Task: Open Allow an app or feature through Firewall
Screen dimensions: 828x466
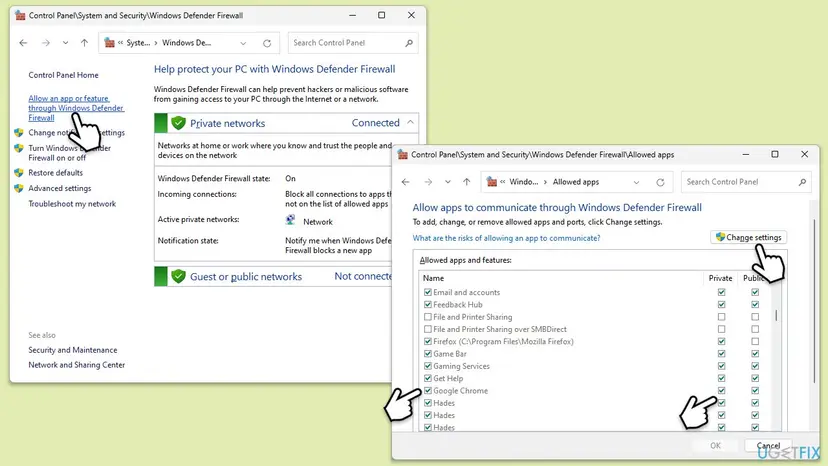Action: pyautogui.click(x=76, y=108)
